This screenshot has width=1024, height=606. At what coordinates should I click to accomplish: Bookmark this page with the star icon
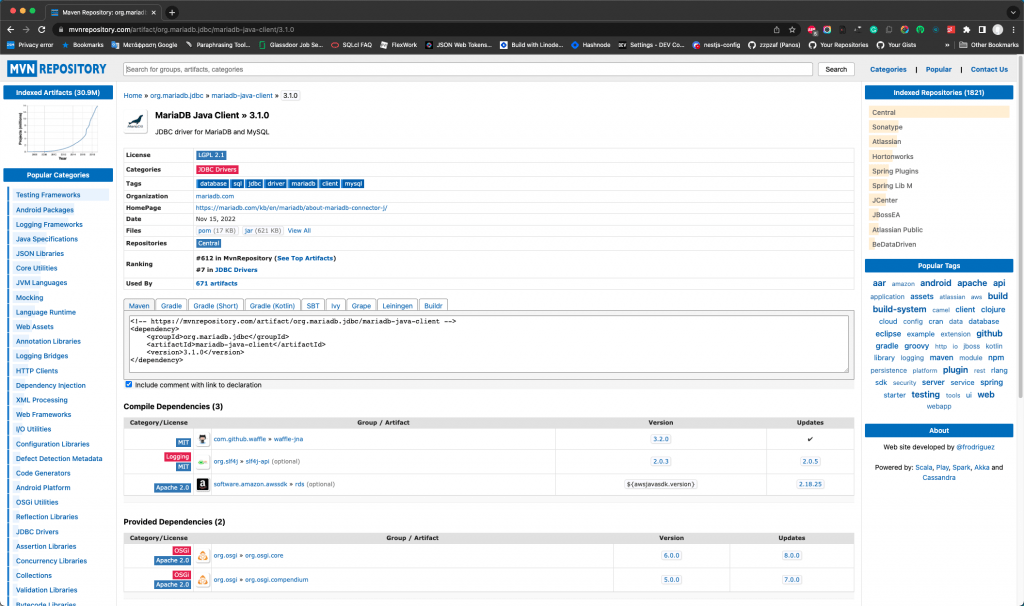pyautogui.click(x=792, y=29)
